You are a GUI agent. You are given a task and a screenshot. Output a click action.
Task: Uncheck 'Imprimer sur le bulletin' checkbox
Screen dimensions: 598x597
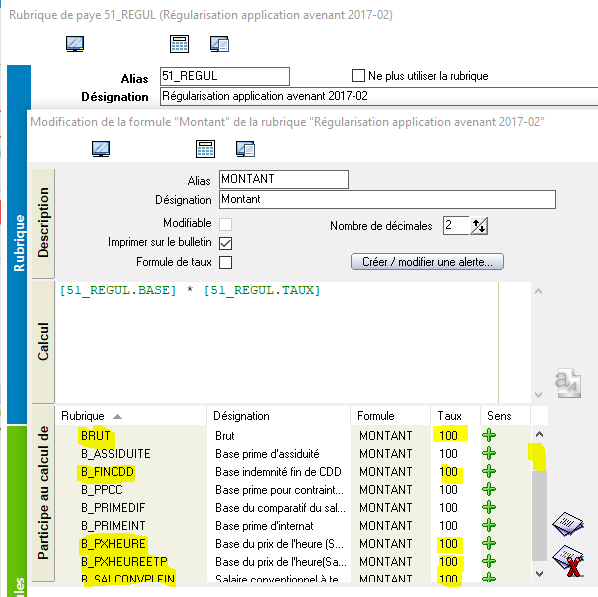pos(225,243)
